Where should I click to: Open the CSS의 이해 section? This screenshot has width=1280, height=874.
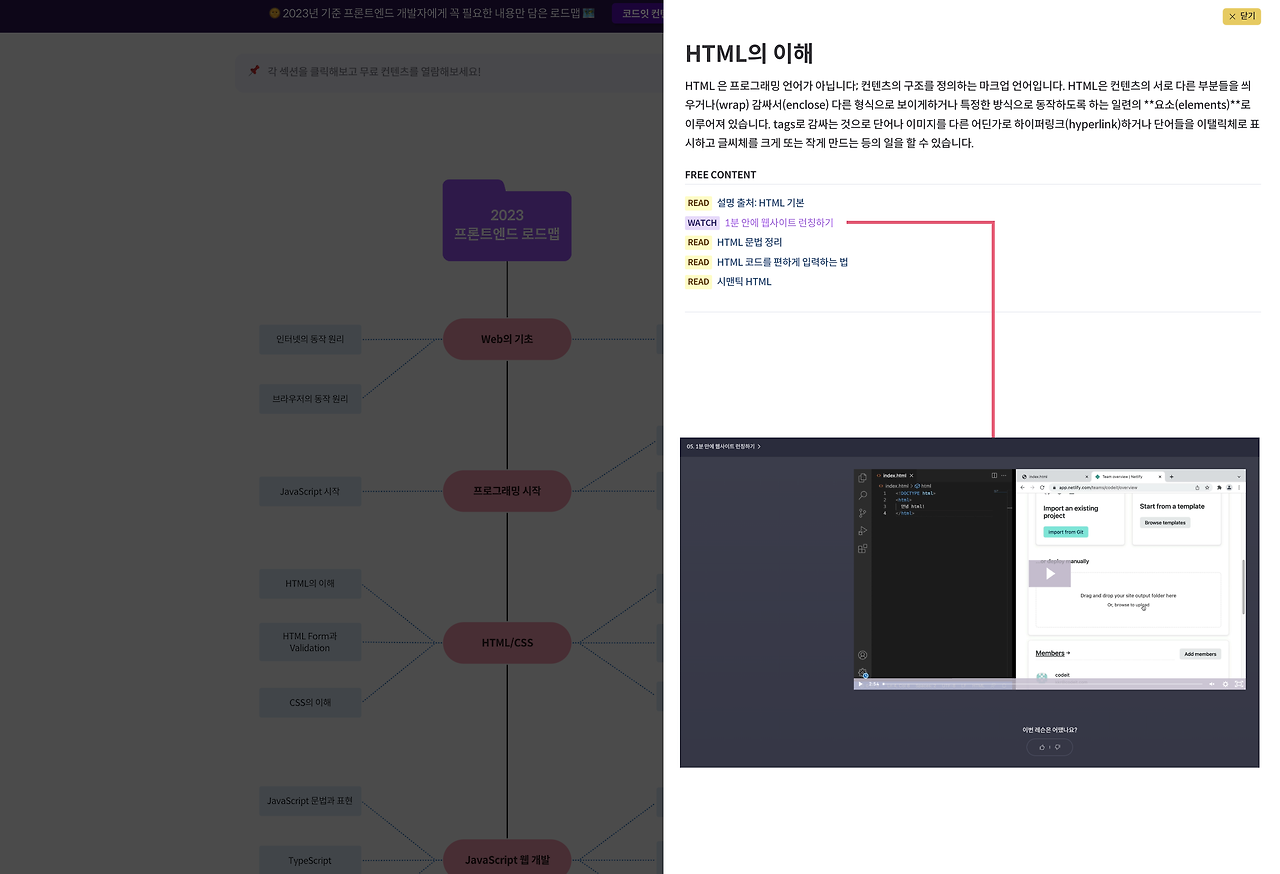(x=310, y=702)
